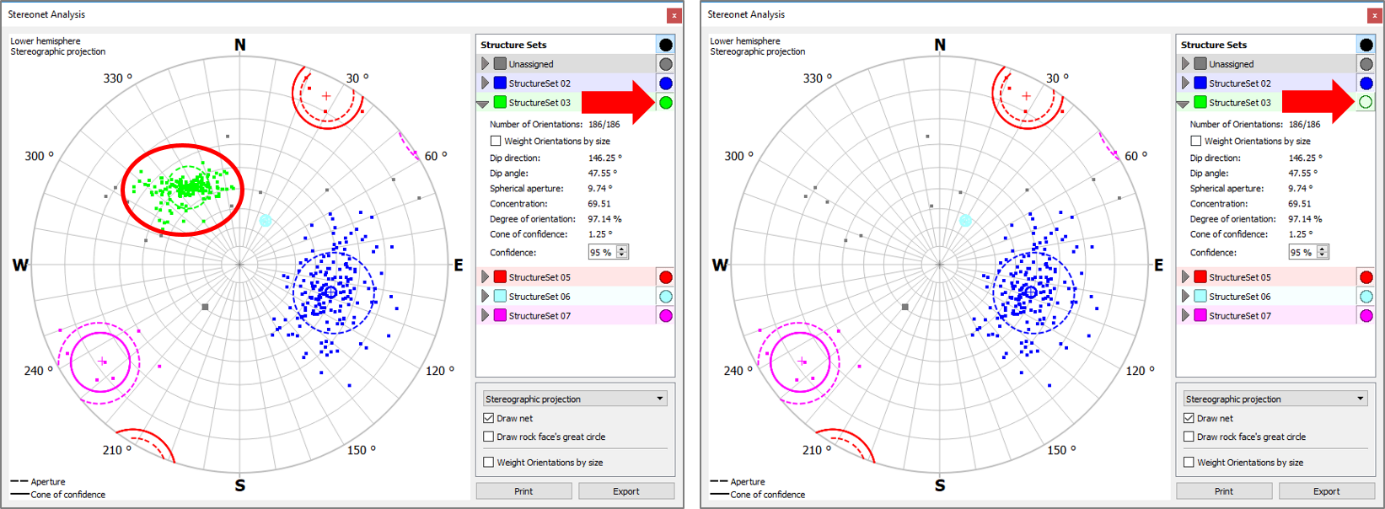
Task: Collapse StructureSet 03 in right window
Action: tap(1184, 103)
